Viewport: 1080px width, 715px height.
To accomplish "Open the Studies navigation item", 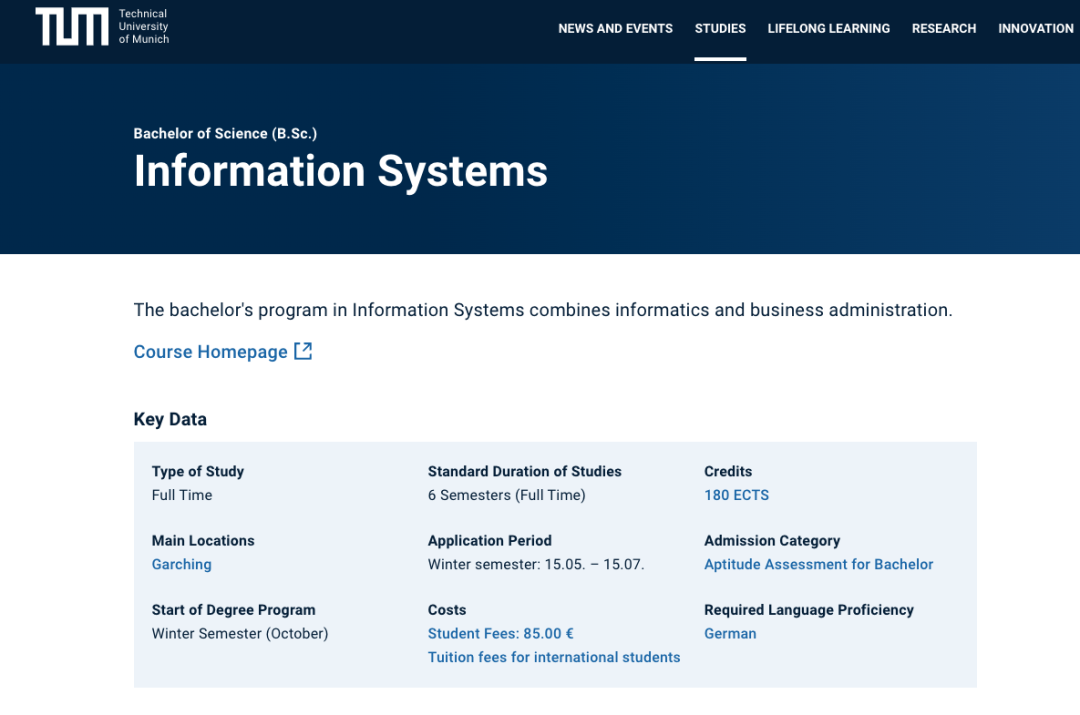I will click(720, 28).
